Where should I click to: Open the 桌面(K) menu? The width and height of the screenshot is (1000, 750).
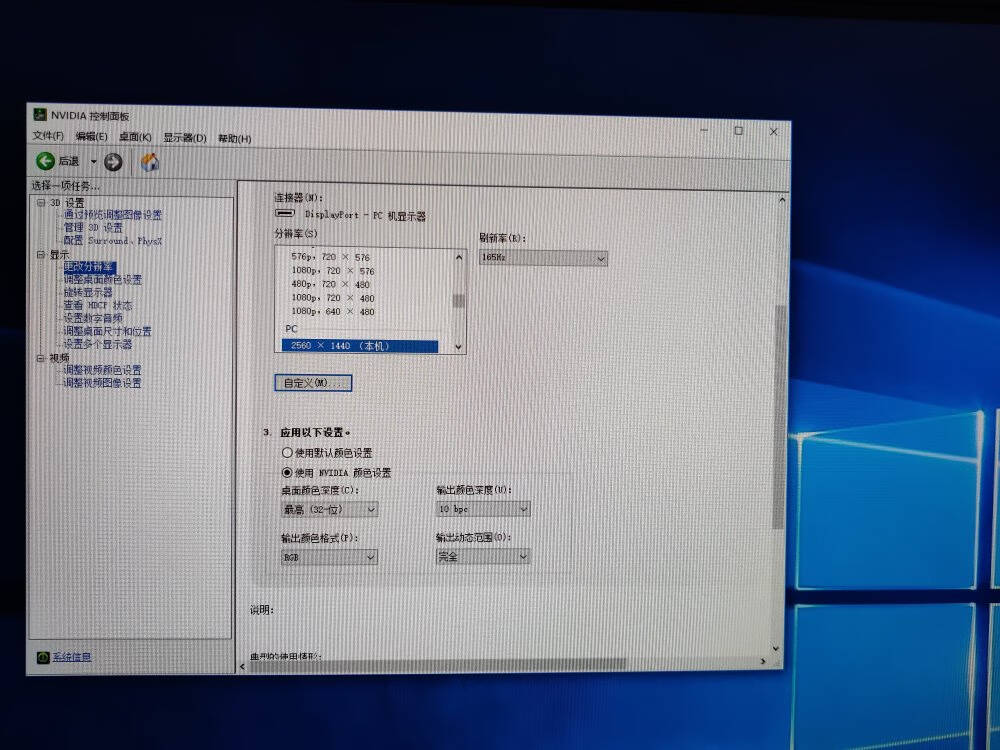135,136
